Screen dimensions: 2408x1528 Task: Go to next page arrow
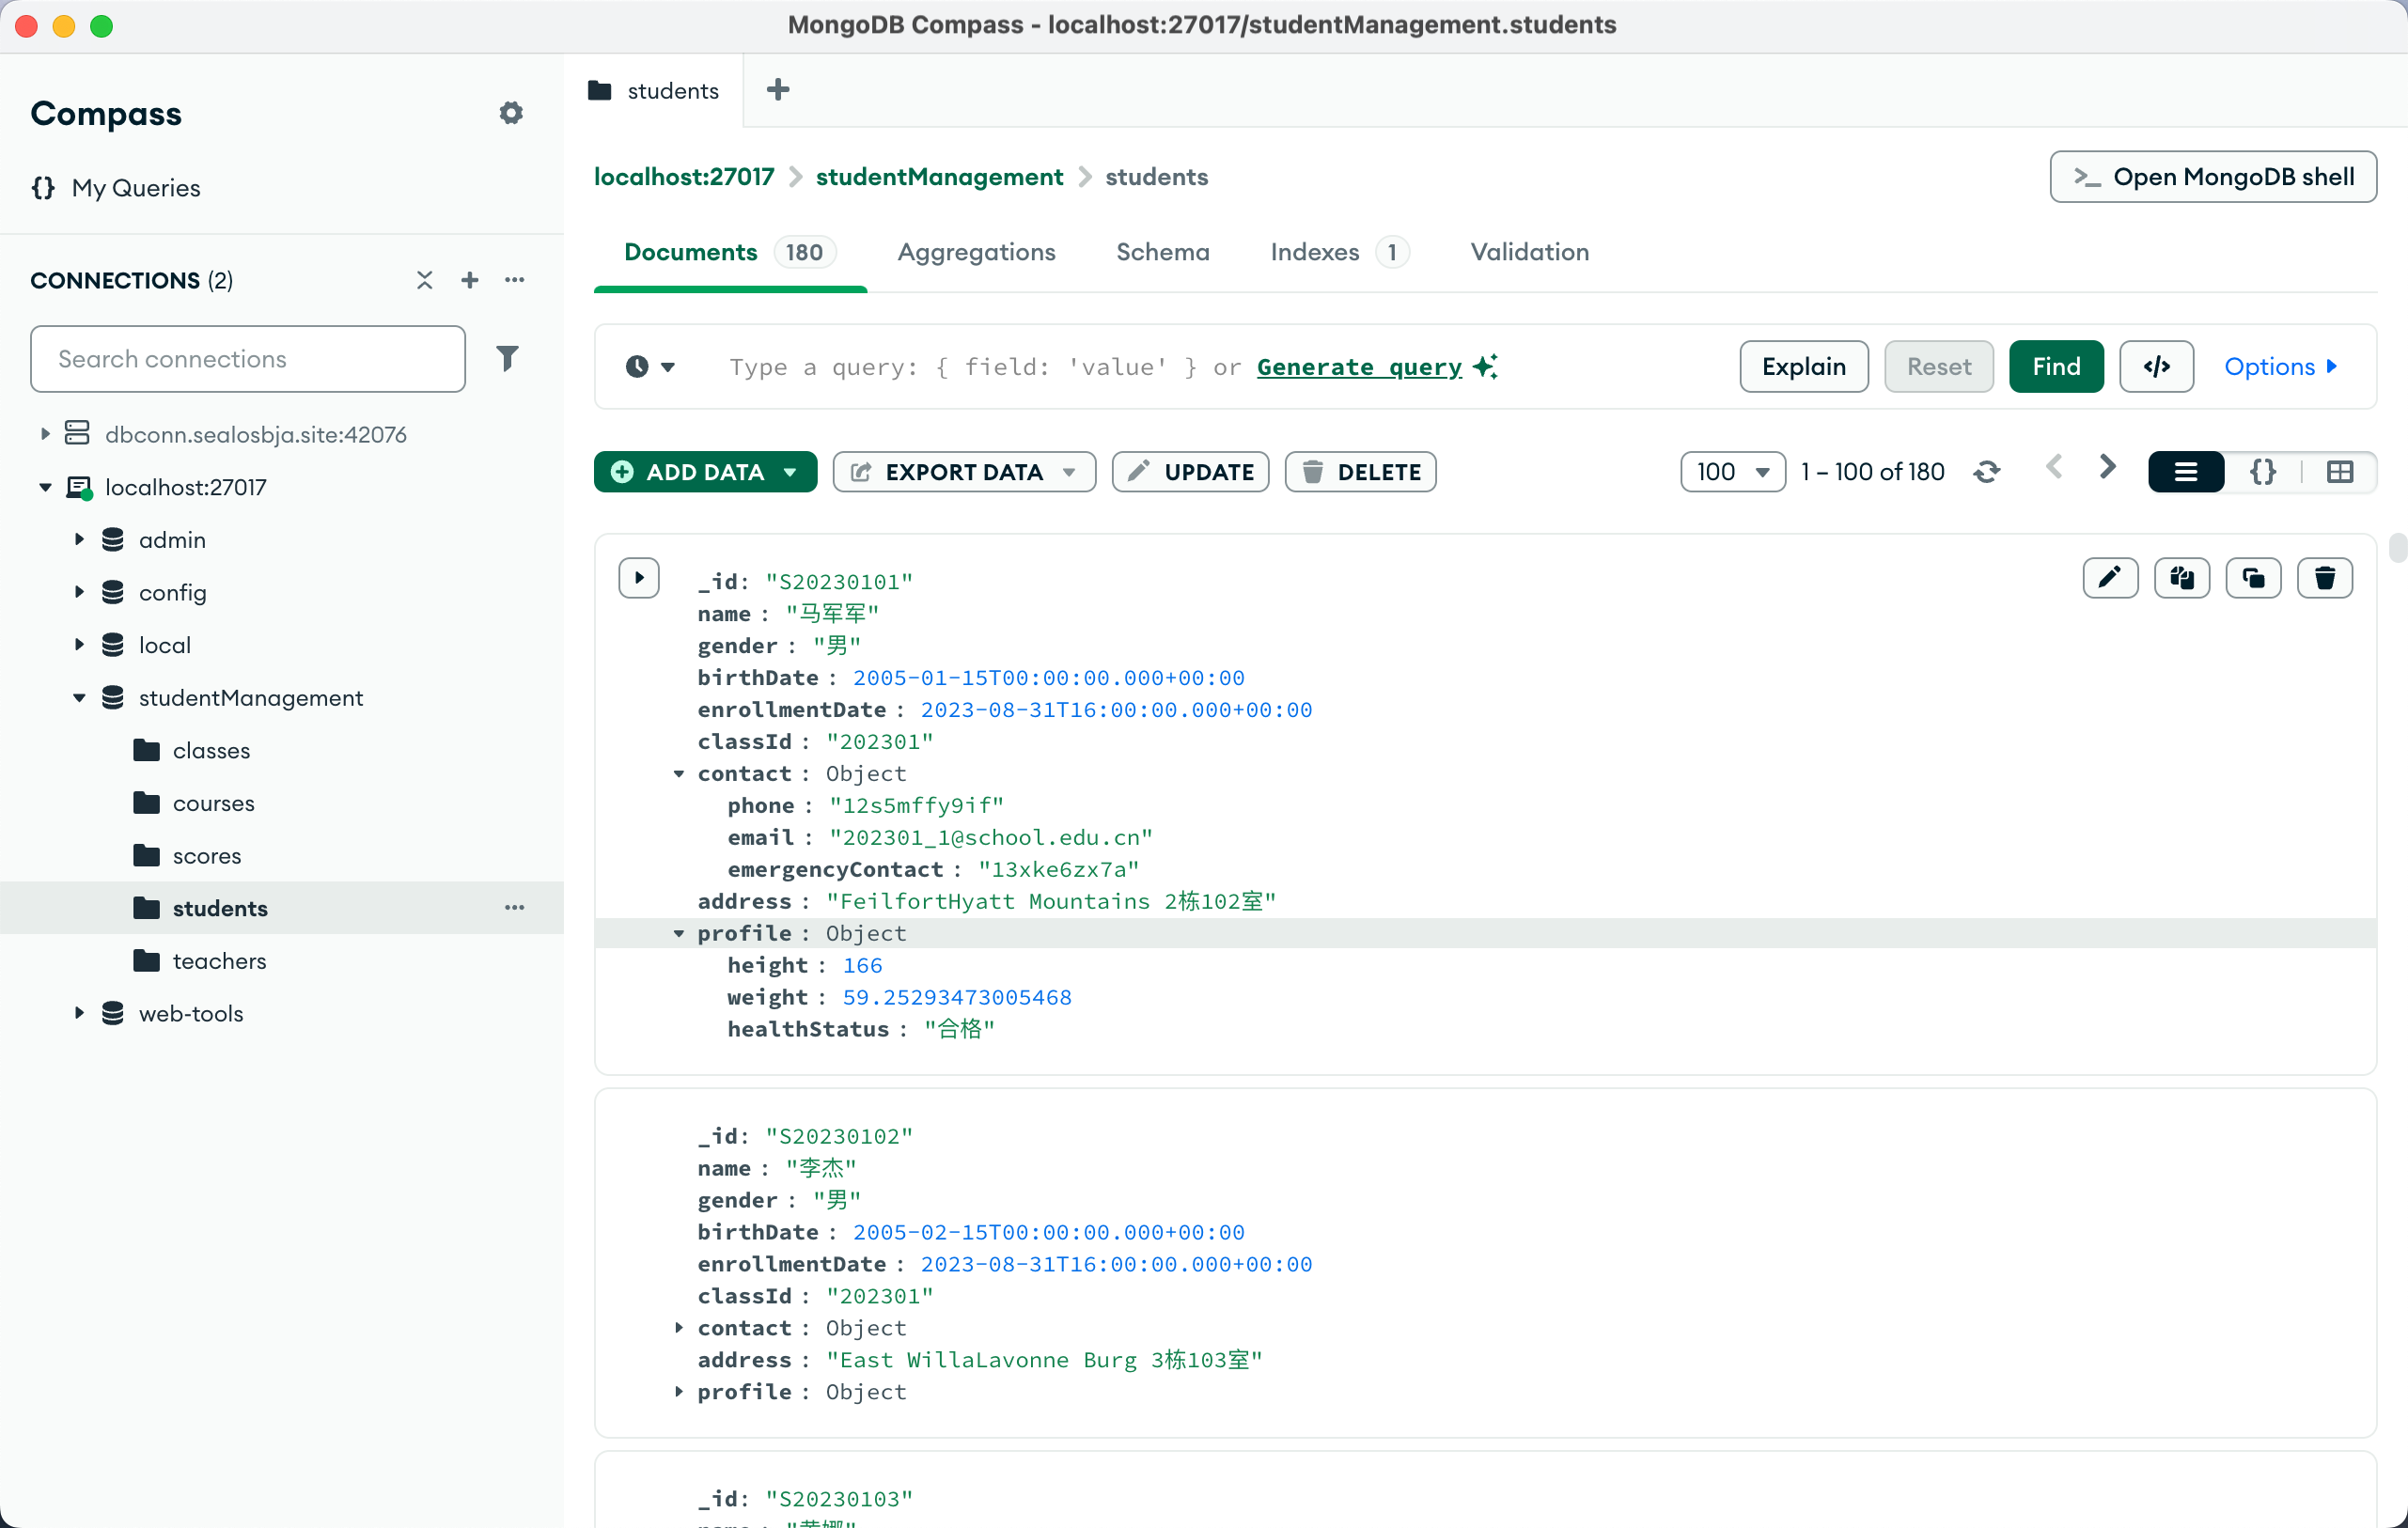click(x=2107, y=467)
